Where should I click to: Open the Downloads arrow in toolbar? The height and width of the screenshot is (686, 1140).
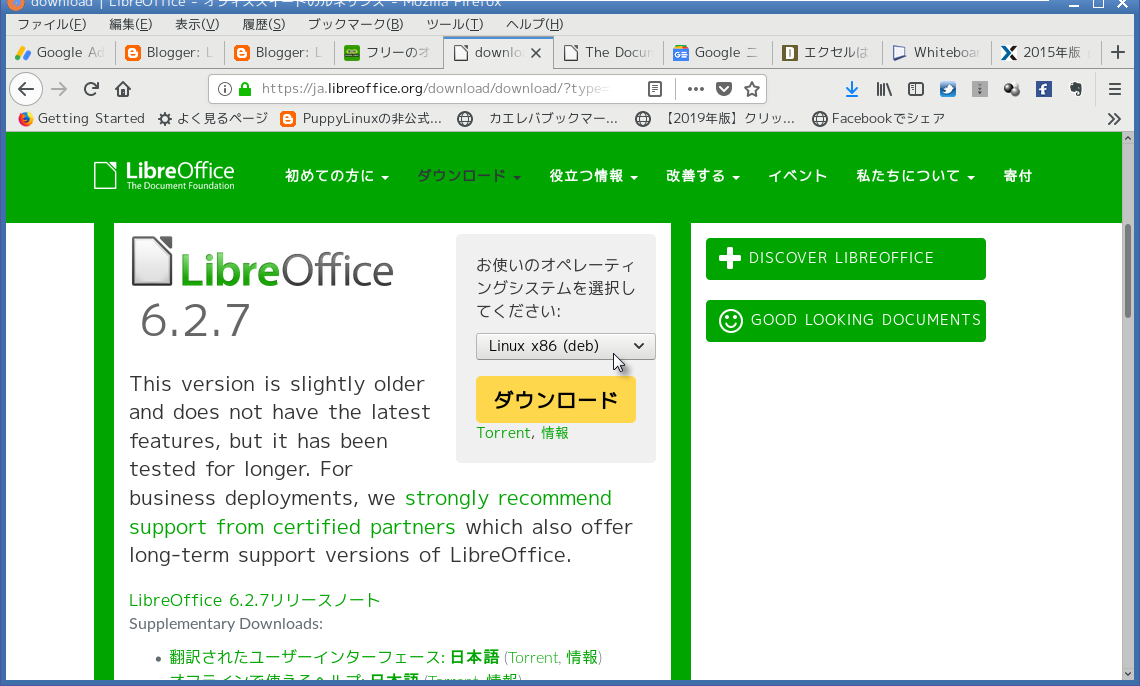point(852,89)
